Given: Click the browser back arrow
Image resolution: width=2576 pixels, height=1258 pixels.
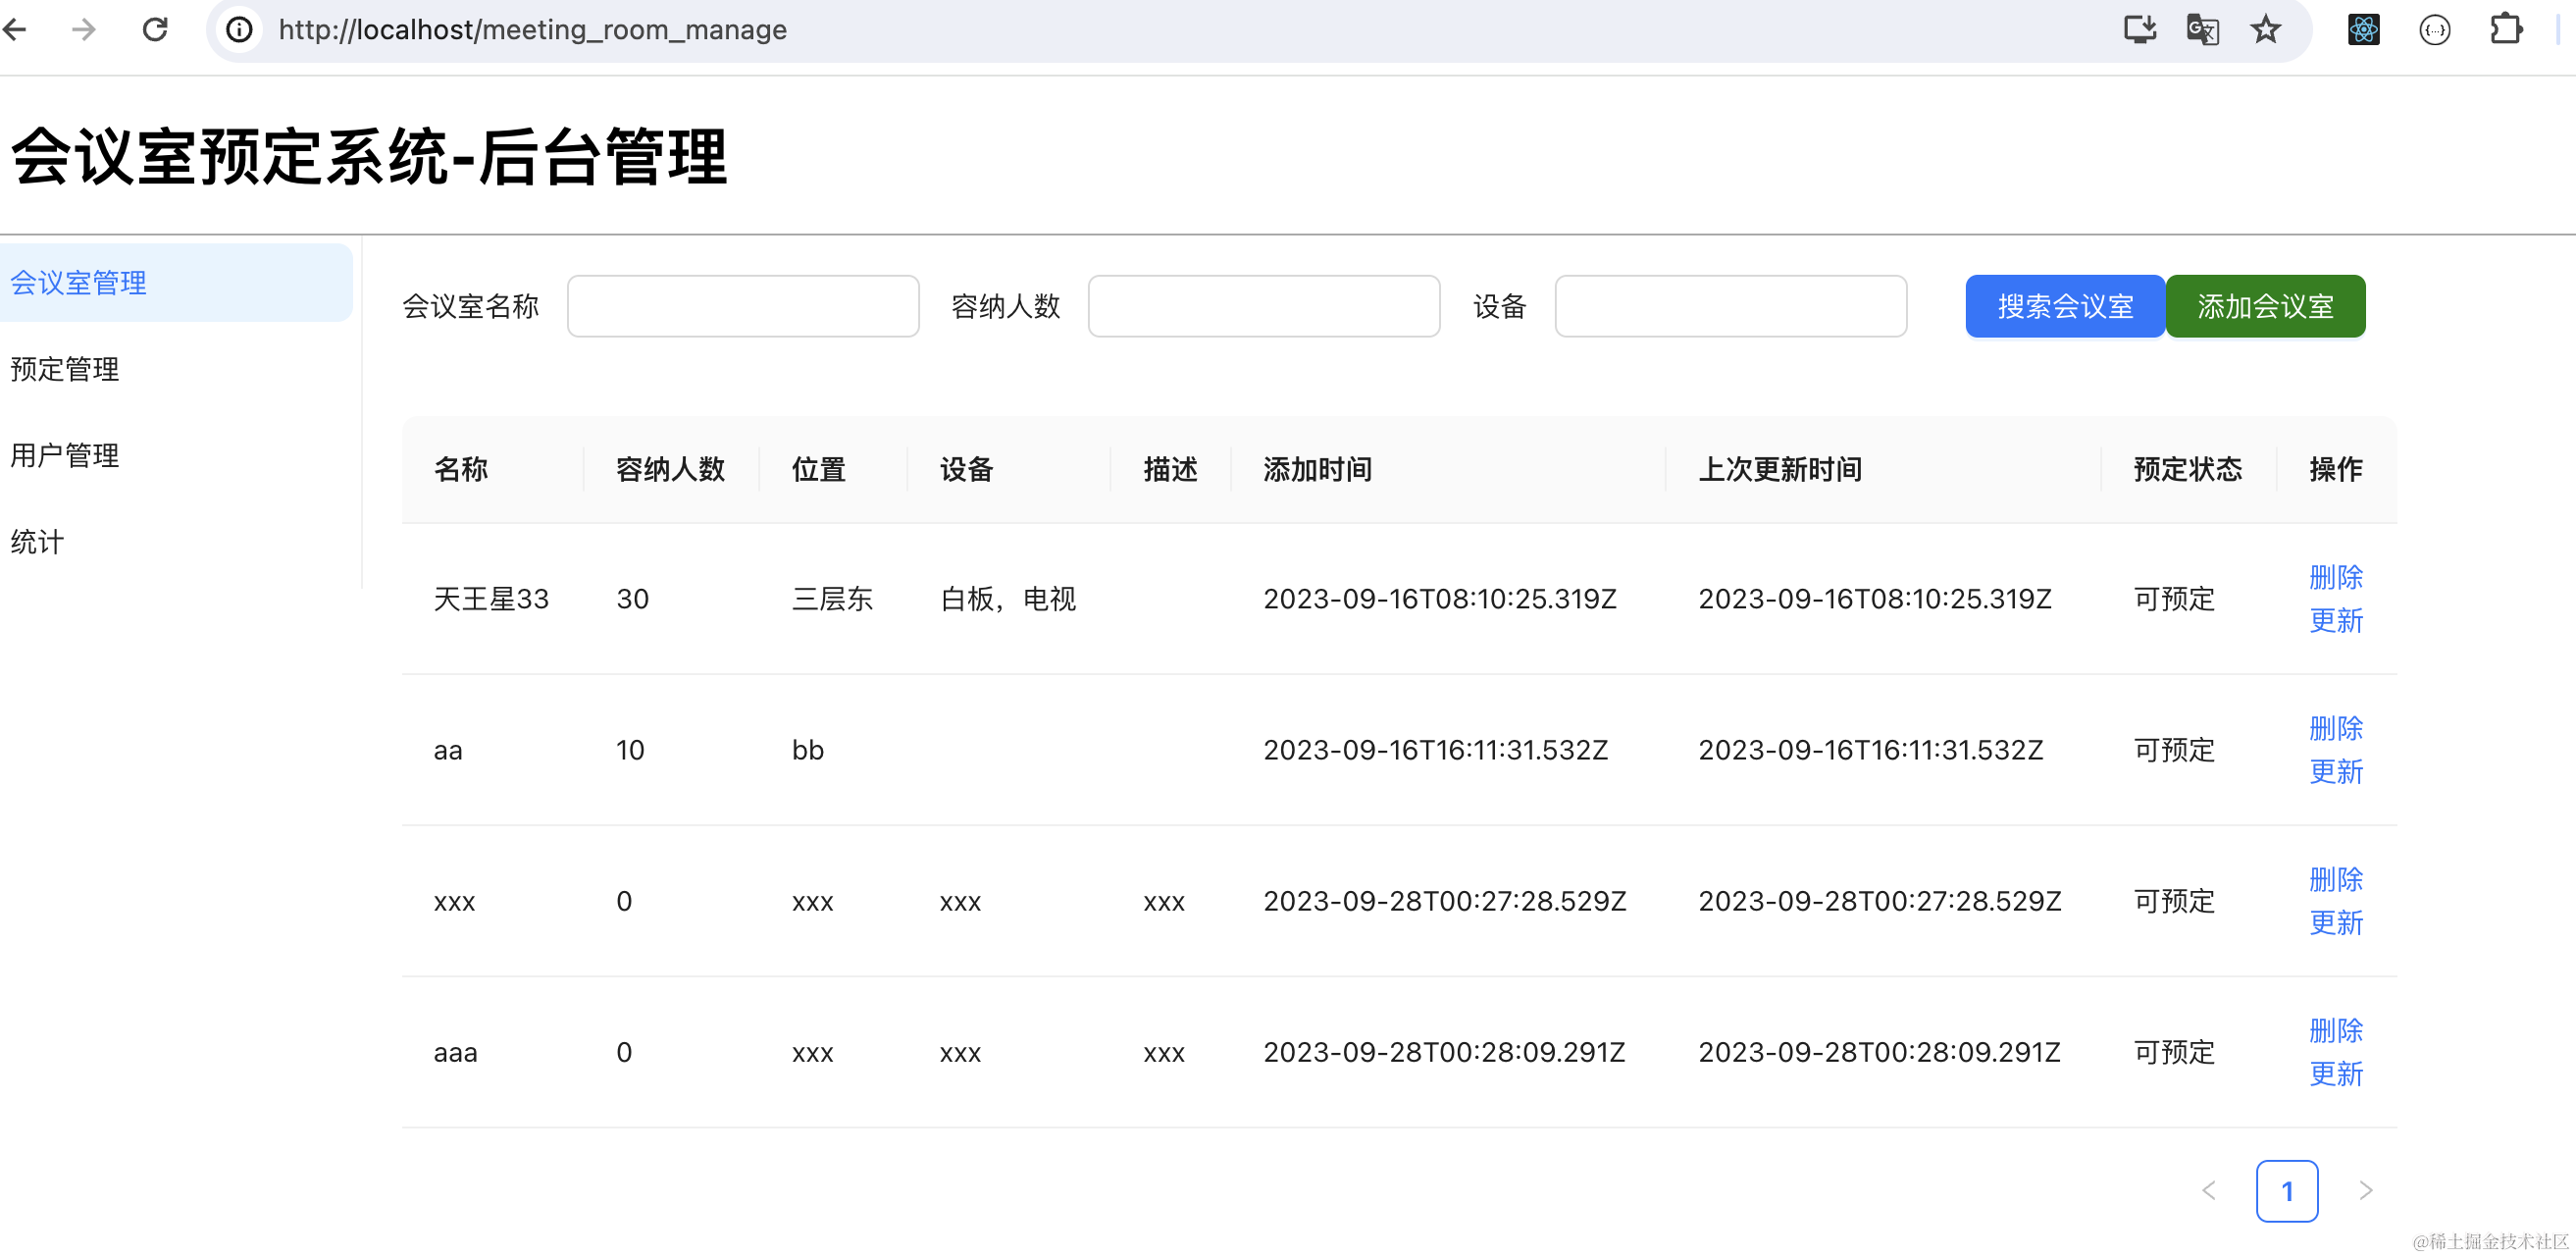Looking at the screenshot, I should click(15, 29).
